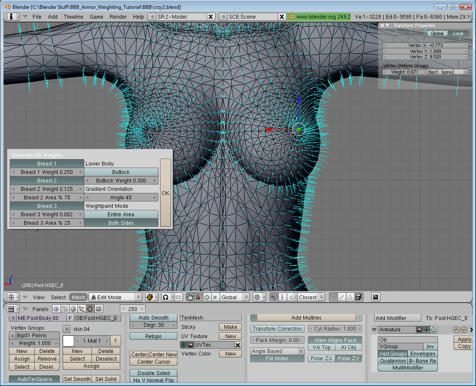Open the Mesh menu in 3D header

click(78, 297)
